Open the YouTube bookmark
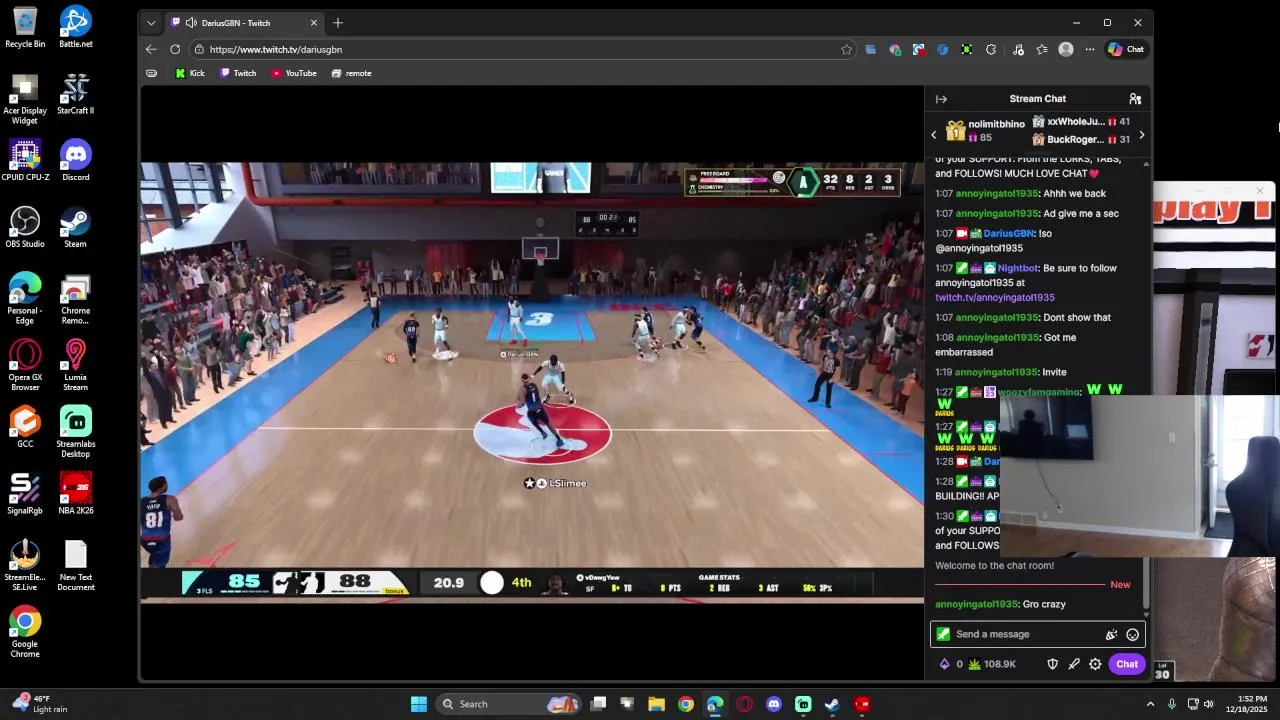 294,73
